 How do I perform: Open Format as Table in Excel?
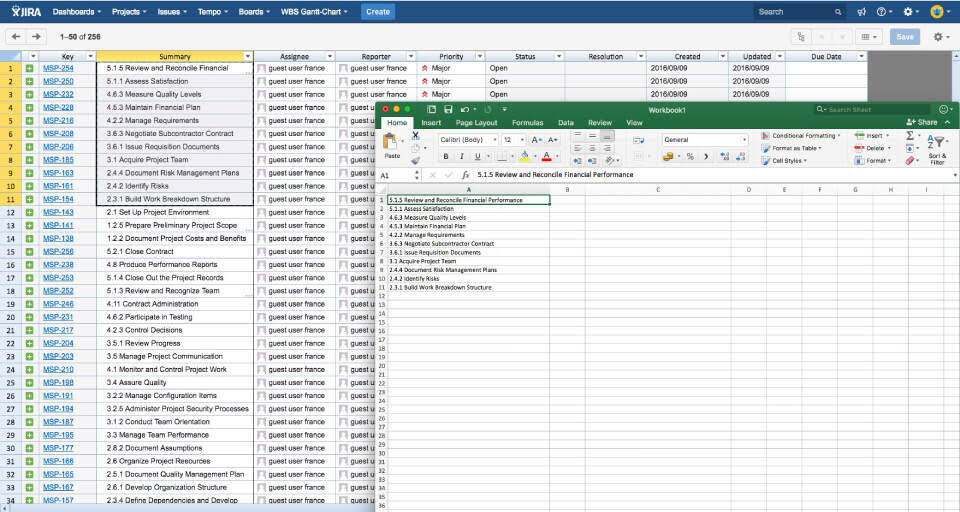792,148
